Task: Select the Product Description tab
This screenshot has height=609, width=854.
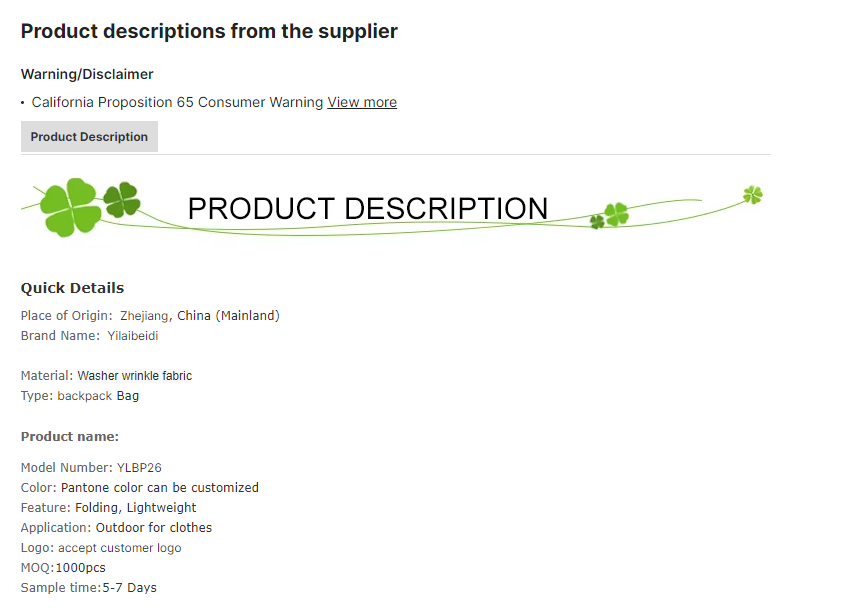Action: point(89,137)
